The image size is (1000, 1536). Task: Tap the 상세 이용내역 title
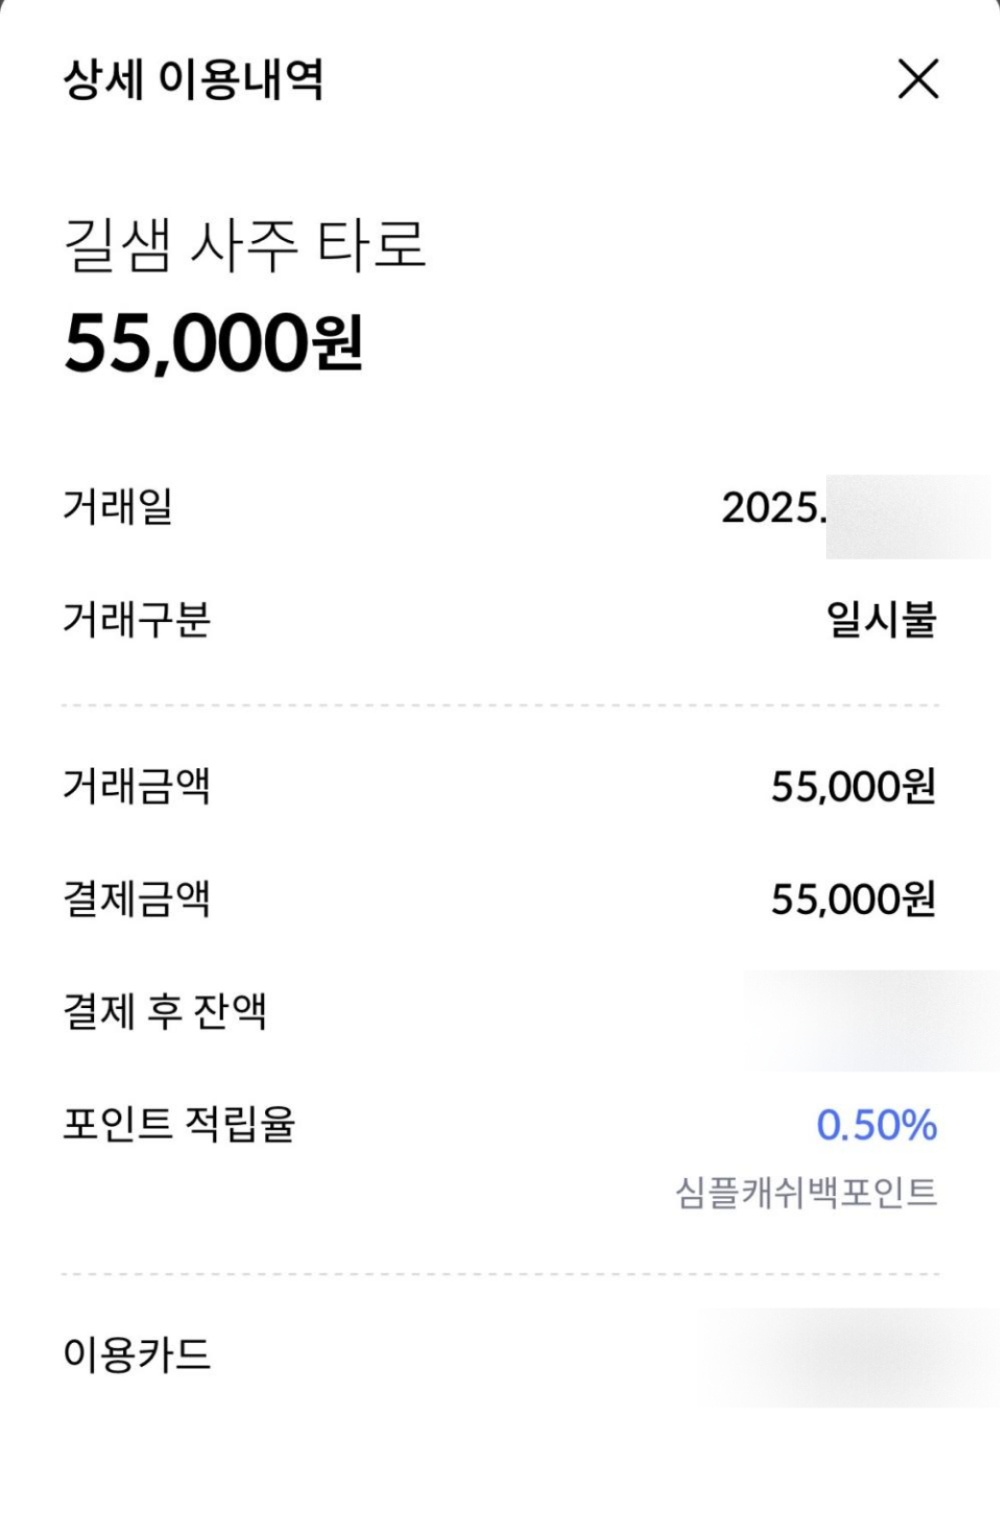193,80
